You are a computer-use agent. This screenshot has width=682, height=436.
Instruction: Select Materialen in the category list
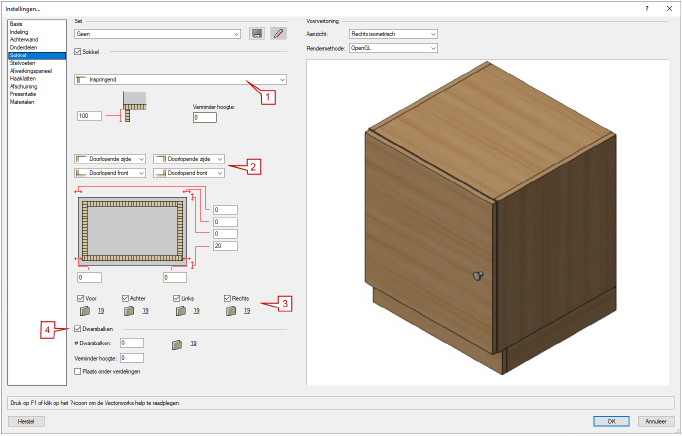37,102
